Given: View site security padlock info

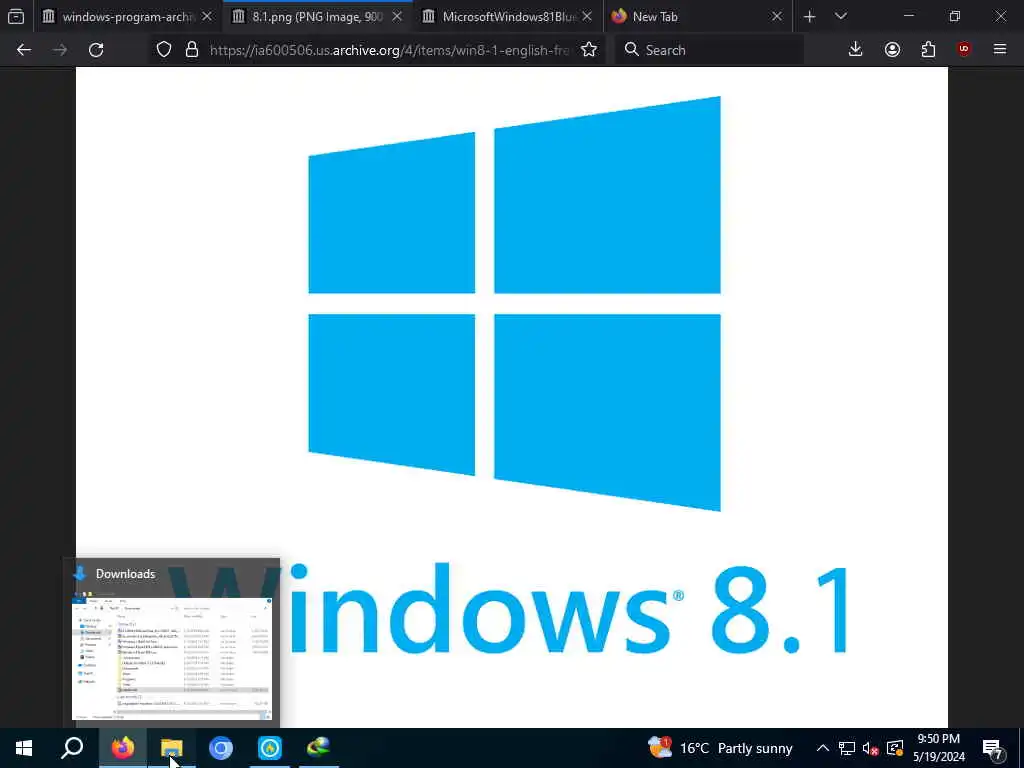Looking at the screenshot, I should coord(192,50).
